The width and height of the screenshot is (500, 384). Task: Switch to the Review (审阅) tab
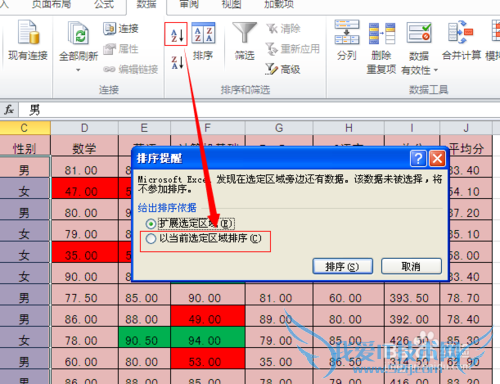pos(189,5)
